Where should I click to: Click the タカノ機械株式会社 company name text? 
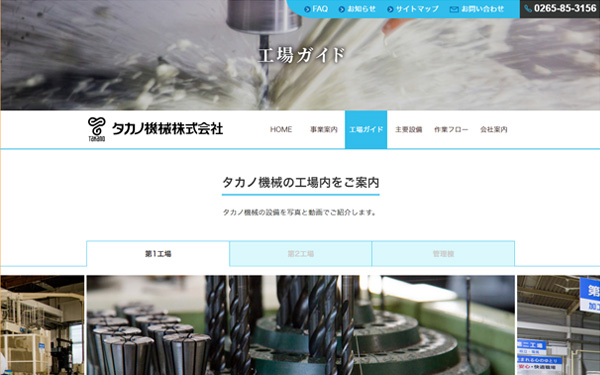tap(167, 129)
